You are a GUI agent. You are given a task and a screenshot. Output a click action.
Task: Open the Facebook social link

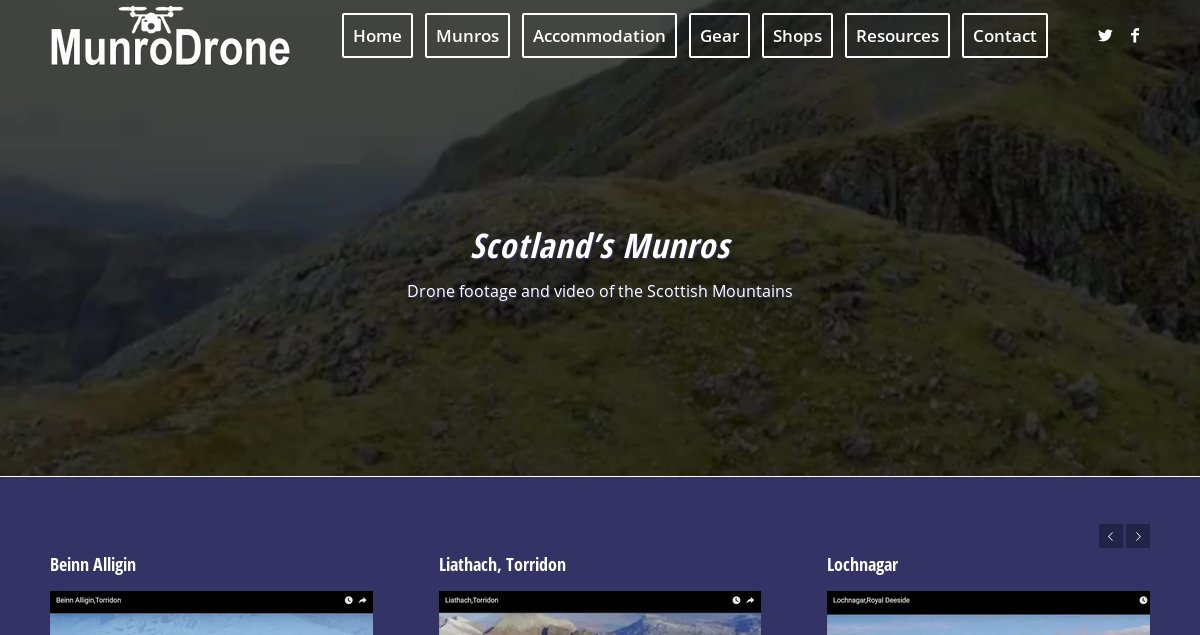click(x=1135, y=35)
